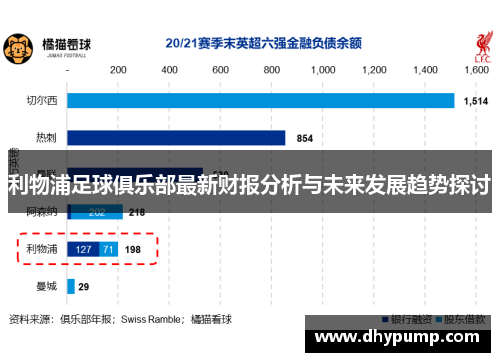The image size is (500, 362).
Task: Click the 200 axis tick label
Action: (118, 70)
